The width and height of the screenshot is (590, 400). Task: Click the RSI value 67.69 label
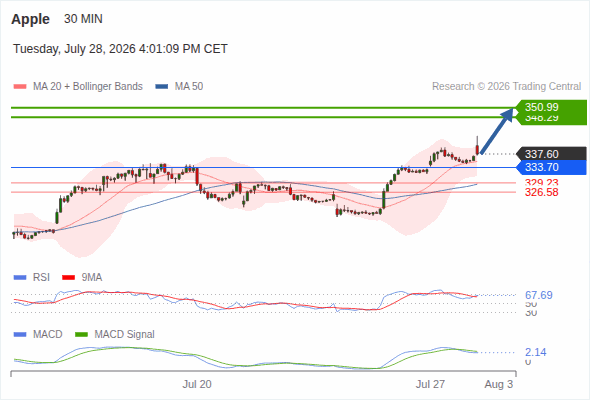pos(539,295)
